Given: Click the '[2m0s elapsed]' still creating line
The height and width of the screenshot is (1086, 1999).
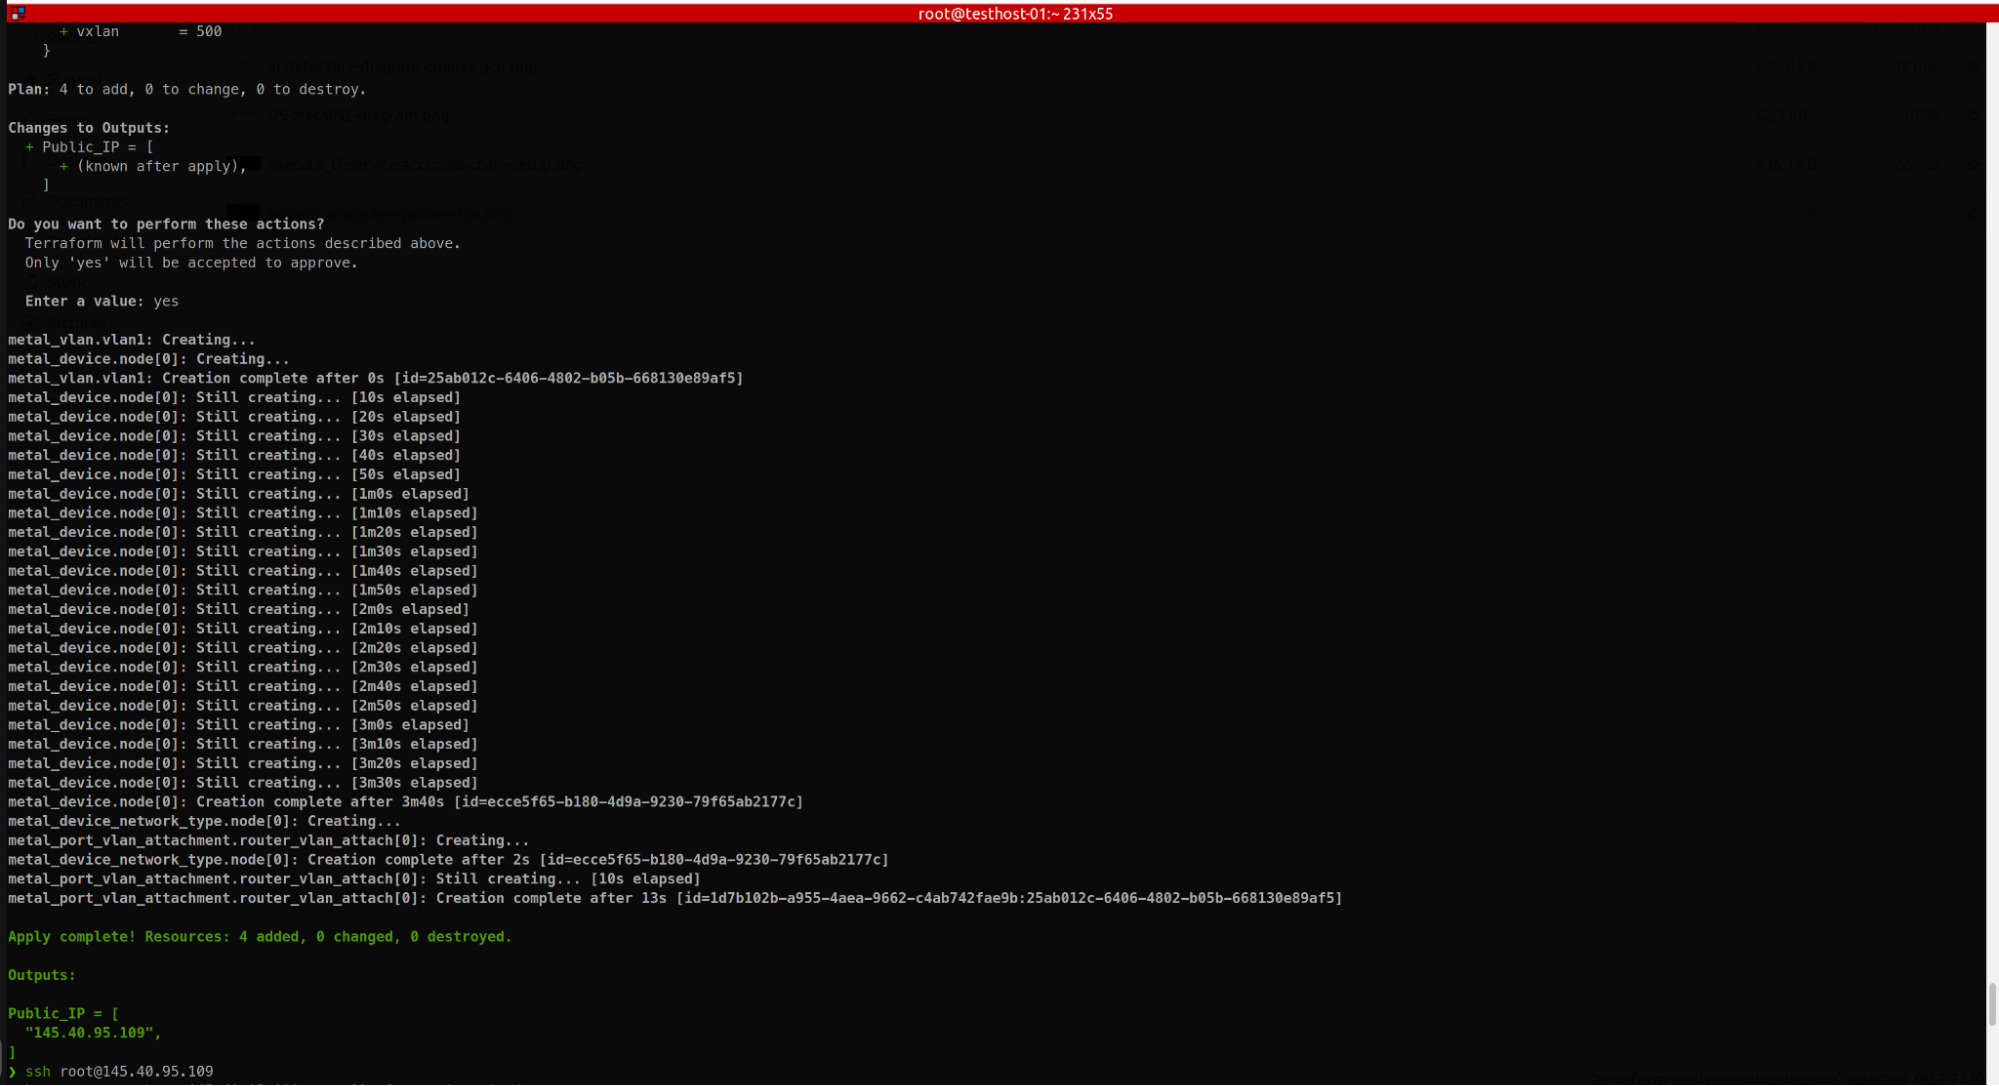Looking at the screenshot, I should pyautogui.click(x=238, y=609).
